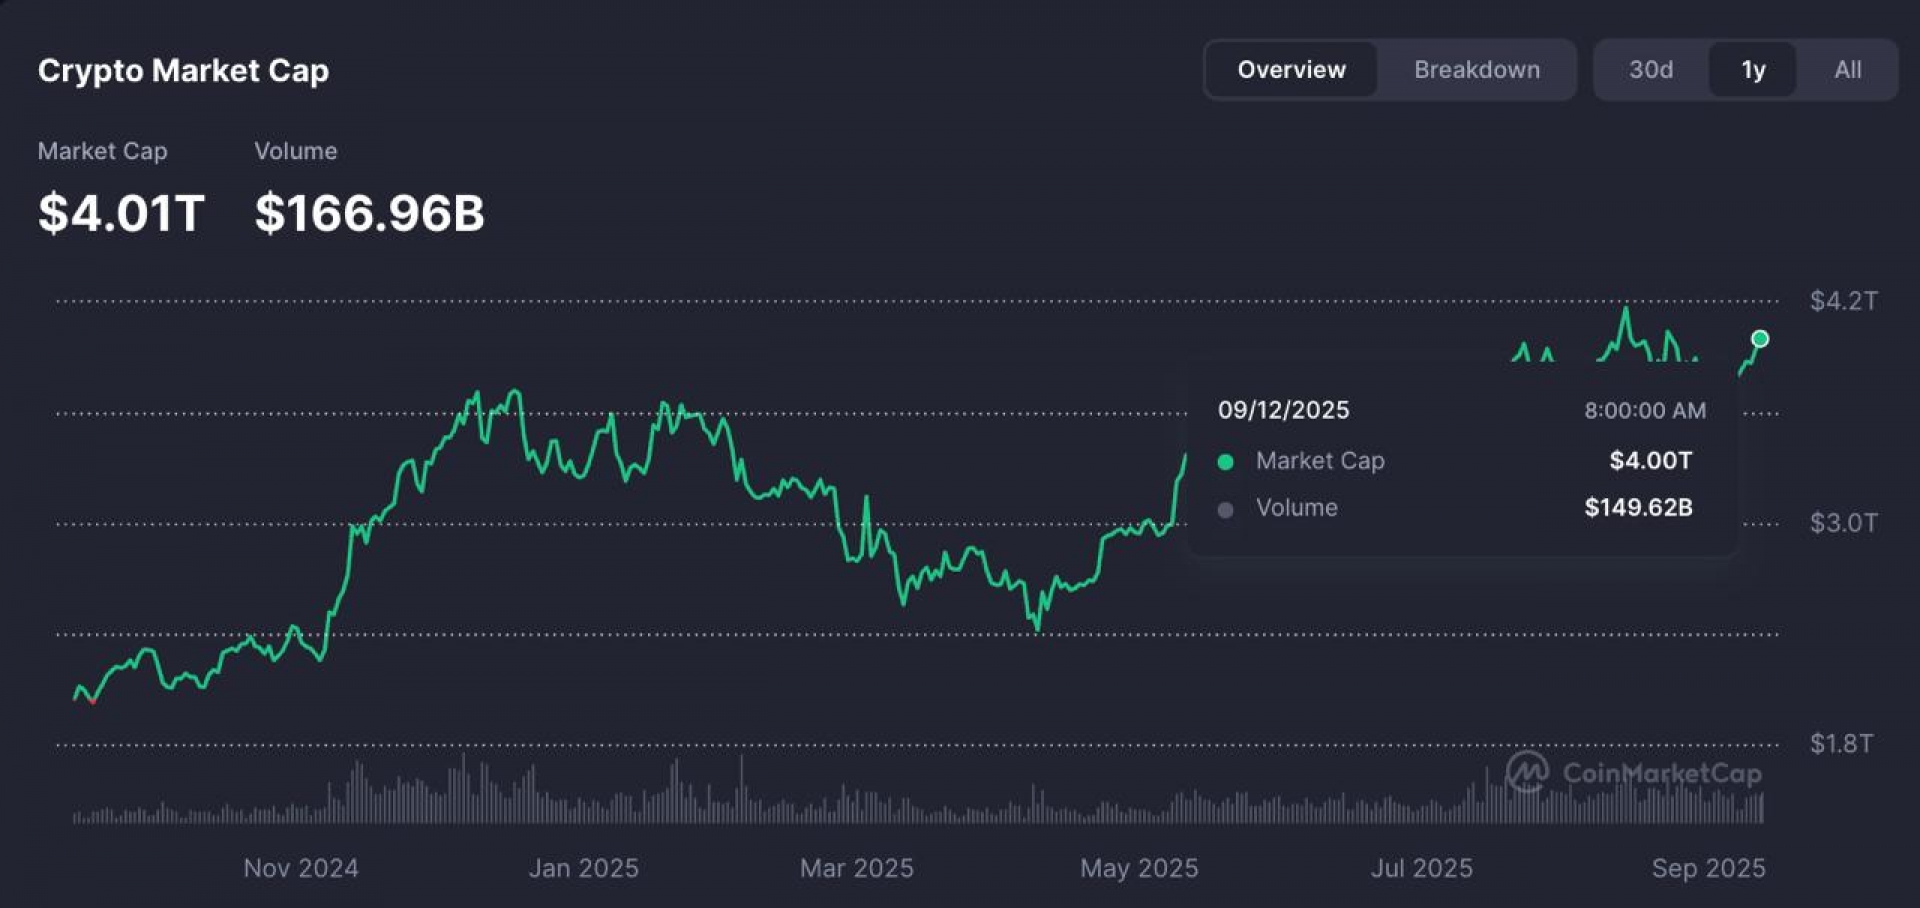Click the $149.62B tooltip volume value
Image resolution: width=1920 pixels, height=908 pixels.
[x=1638, y=508]
